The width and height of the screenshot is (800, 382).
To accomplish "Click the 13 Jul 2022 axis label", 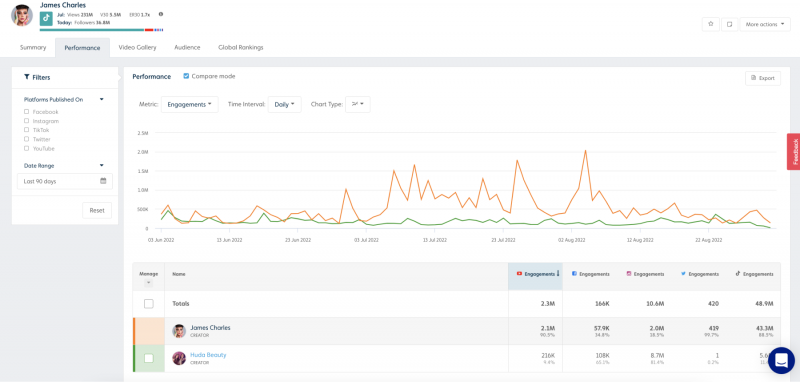I will tap(435, 239).
